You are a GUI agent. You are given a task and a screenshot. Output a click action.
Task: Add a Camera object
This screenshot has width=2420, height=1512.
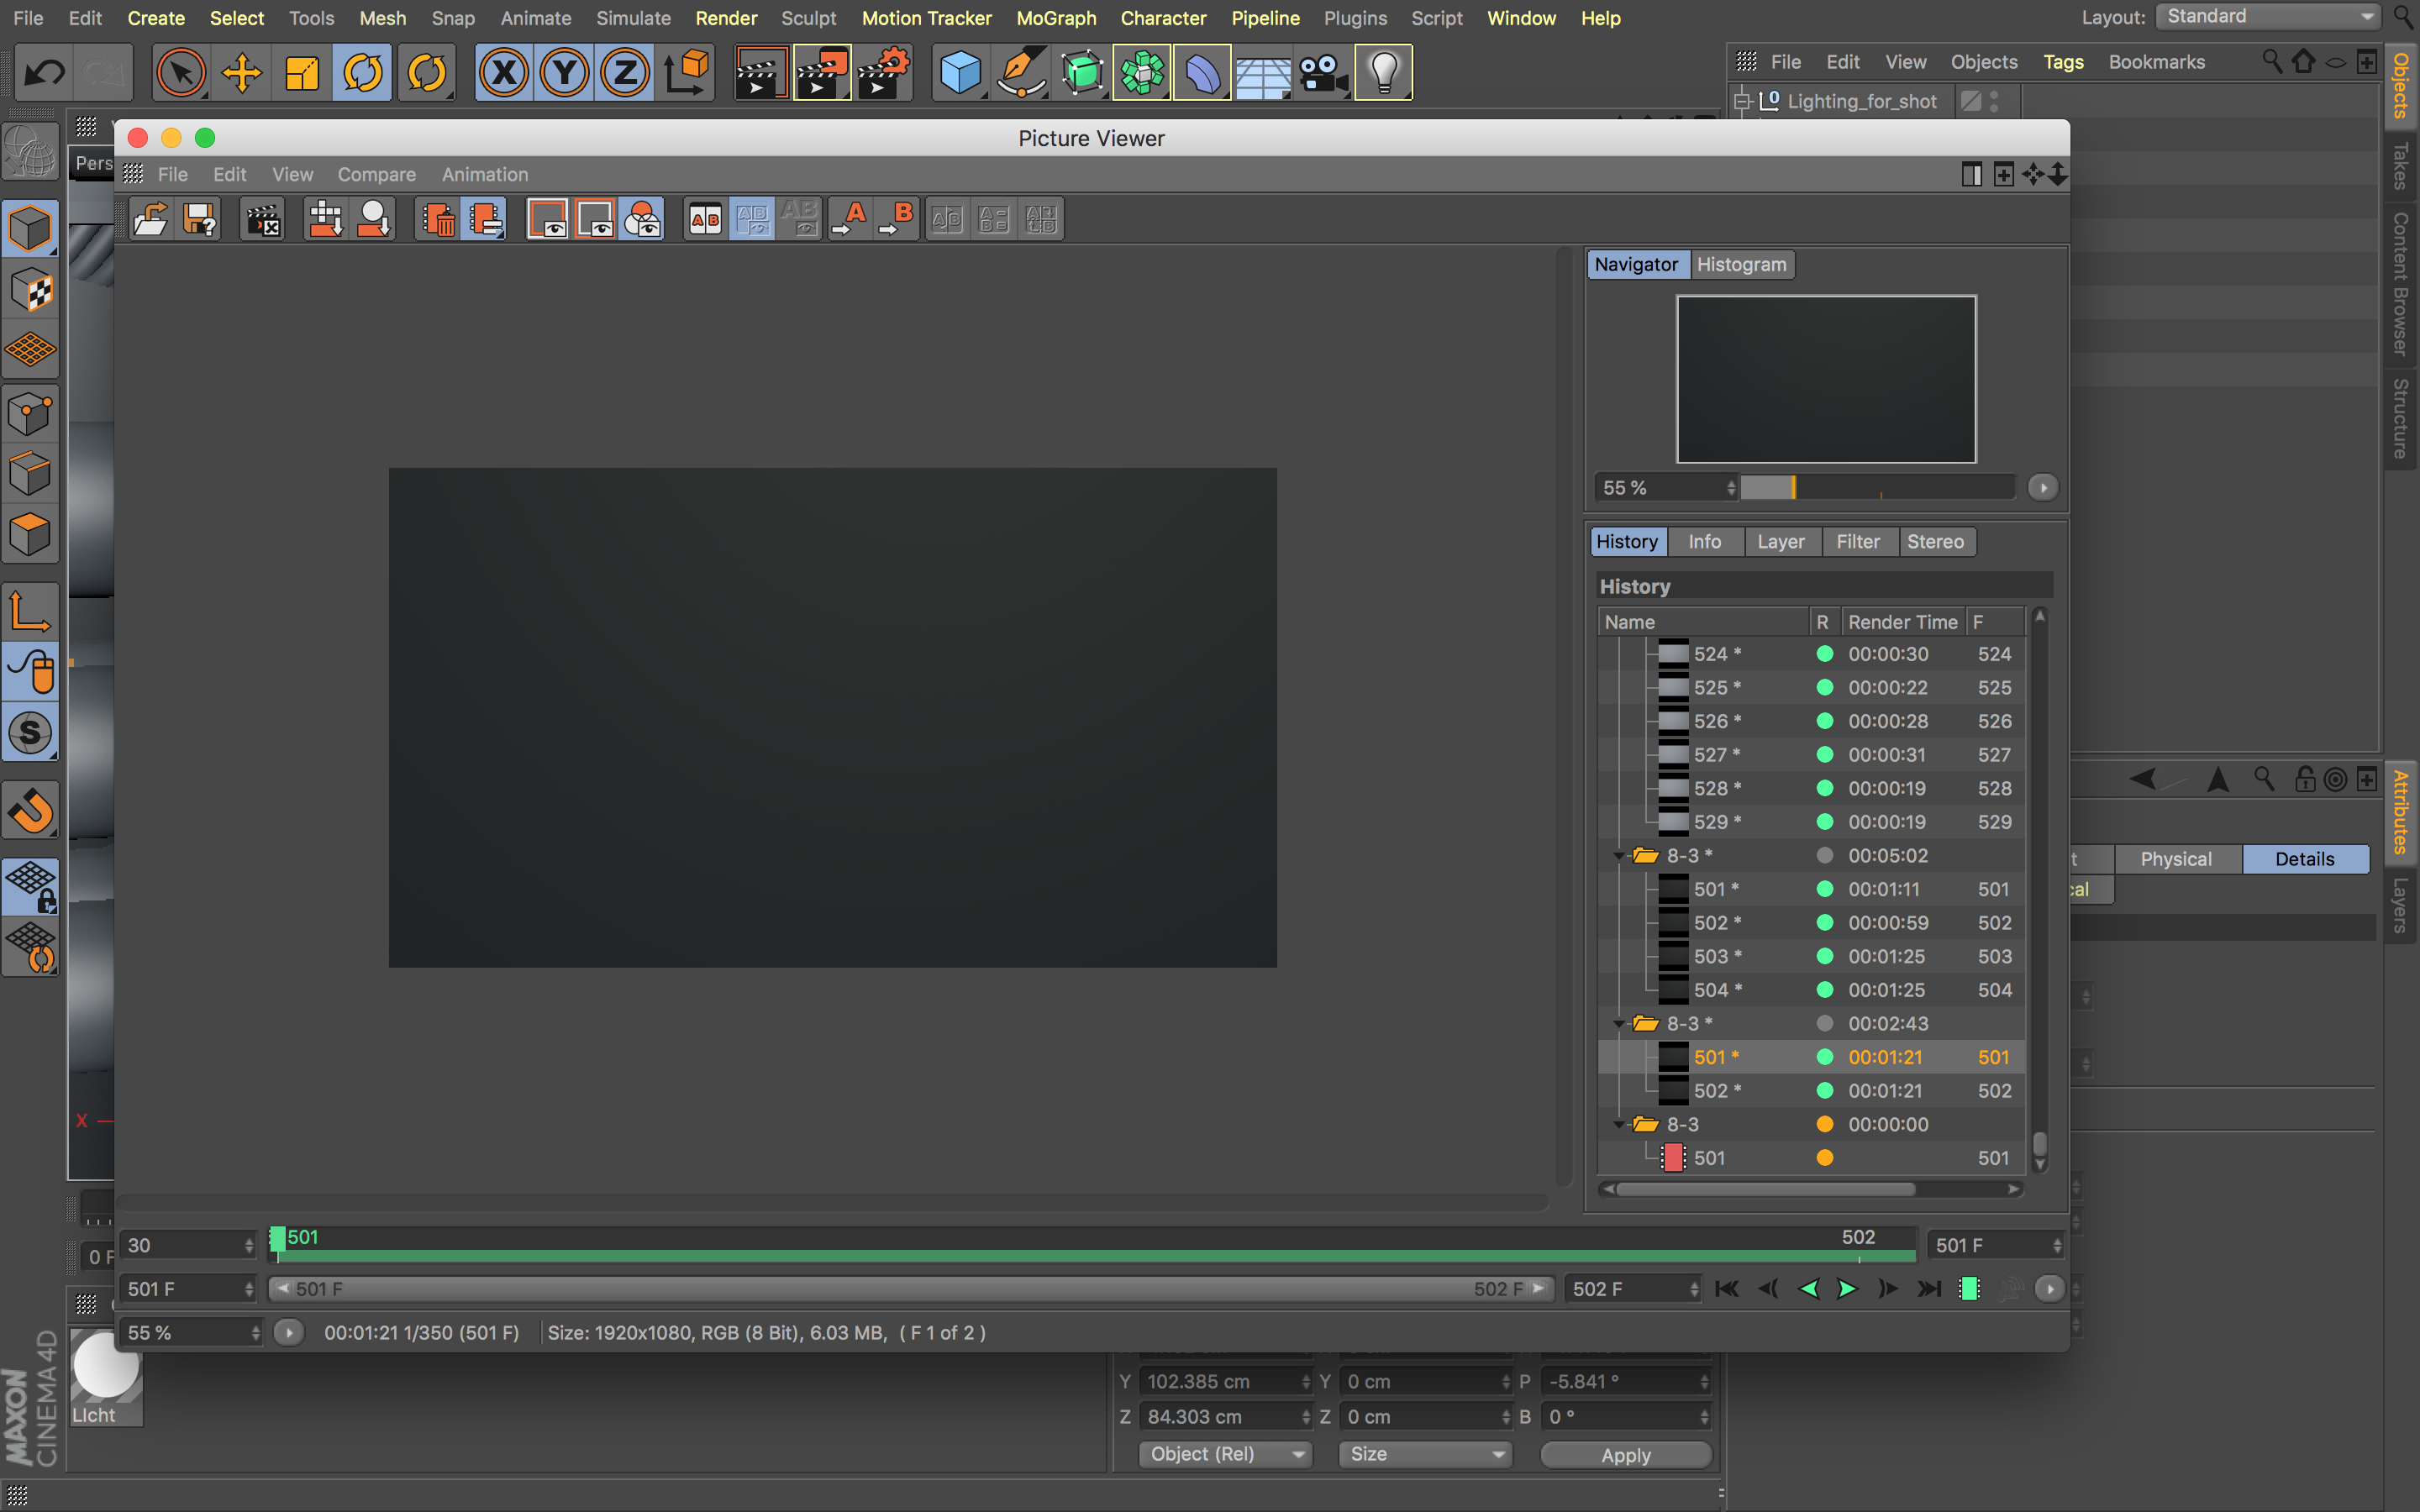(x=1324, y=72)
